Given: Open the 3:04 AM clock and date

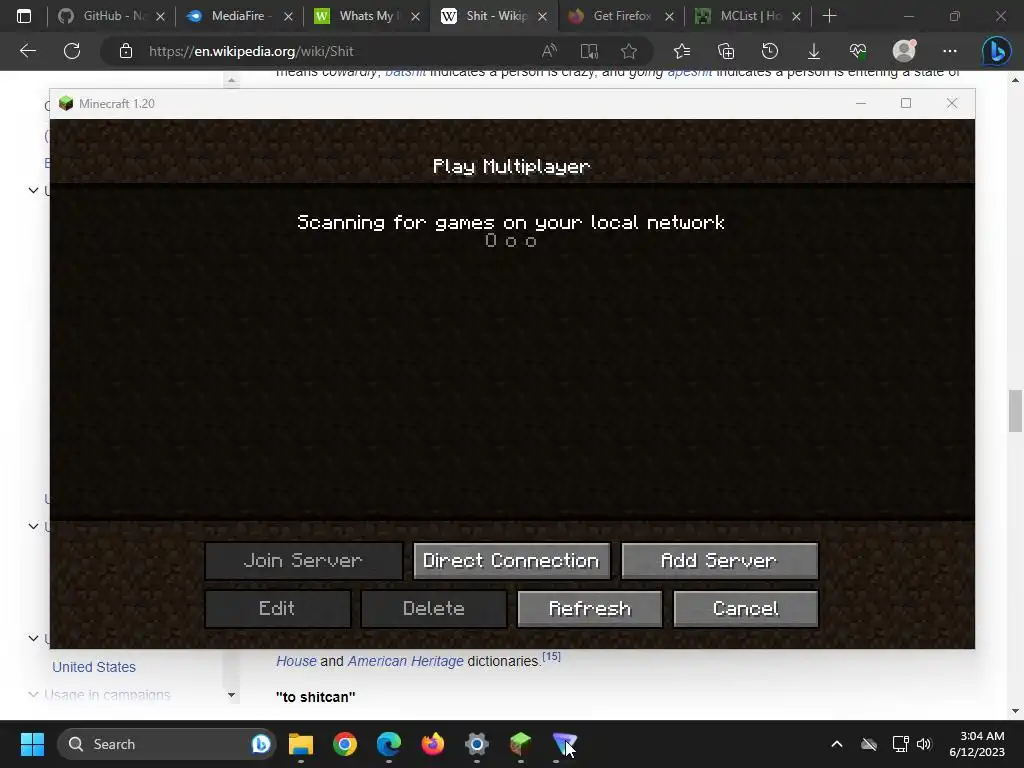Looking at the screenshot, I should (x=977, y=744).
